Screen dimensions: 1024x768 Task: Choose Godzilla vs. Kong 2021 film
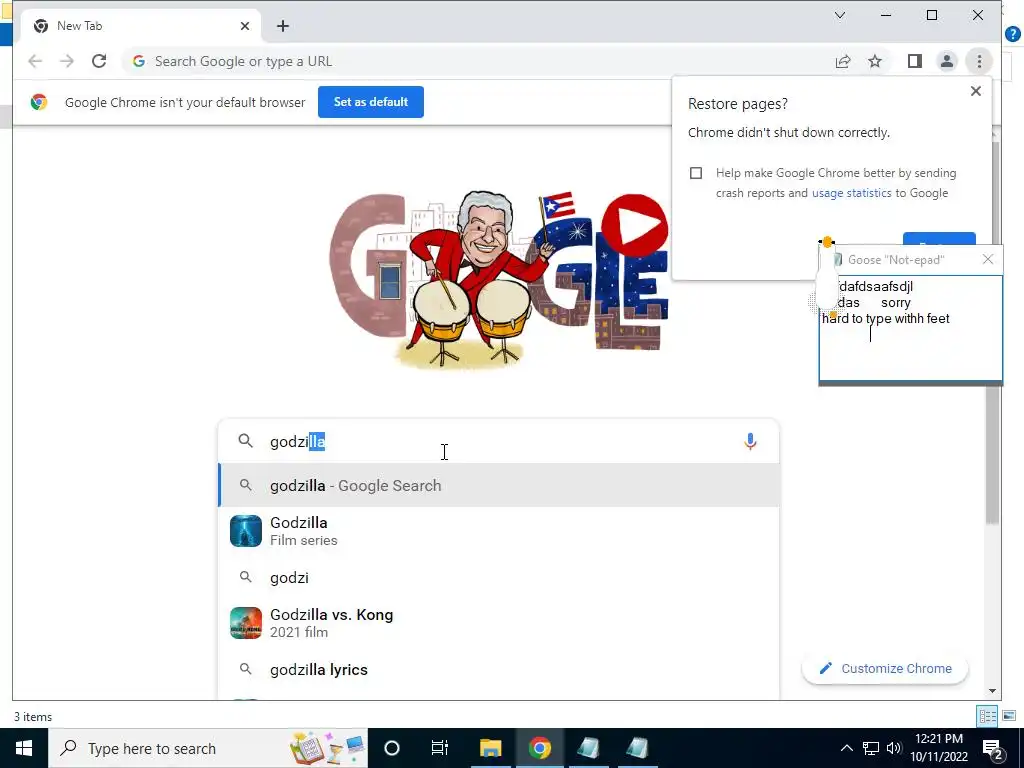click(x=499, y=623)
